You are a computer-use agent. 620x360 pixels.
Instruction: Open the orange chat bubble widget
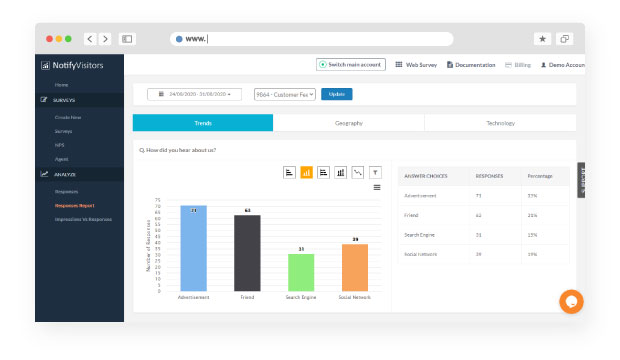tap(571, 302)
